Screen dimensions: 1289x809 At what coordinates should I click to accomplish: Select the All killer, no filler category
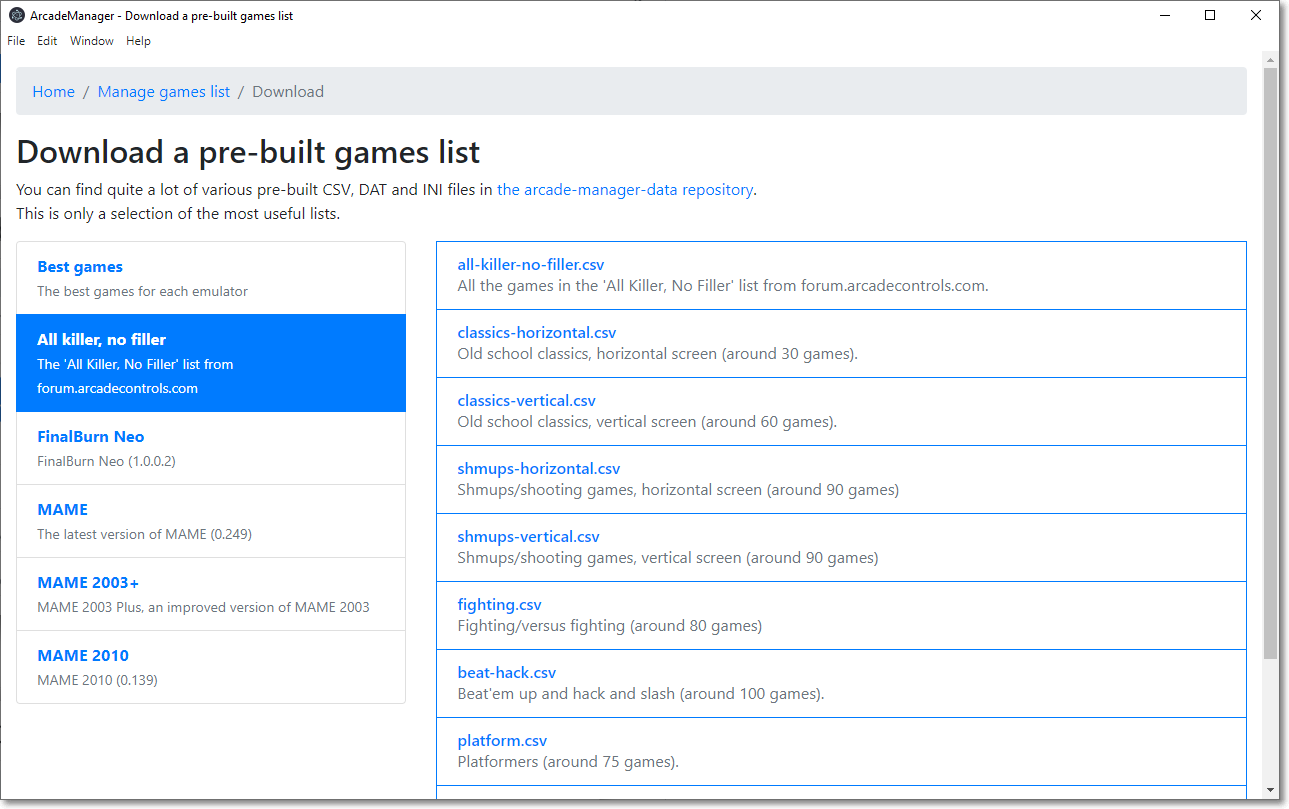point(211,363)
